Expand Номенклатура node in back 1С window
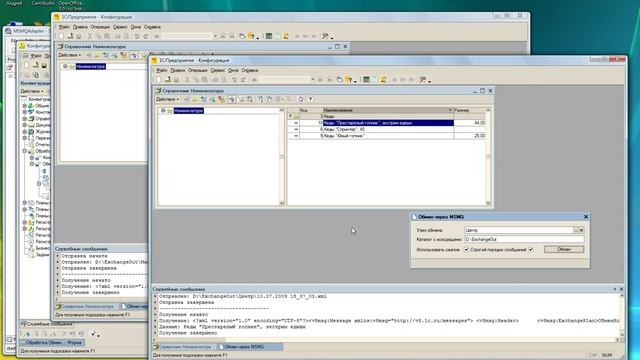 tap(65, 66)
